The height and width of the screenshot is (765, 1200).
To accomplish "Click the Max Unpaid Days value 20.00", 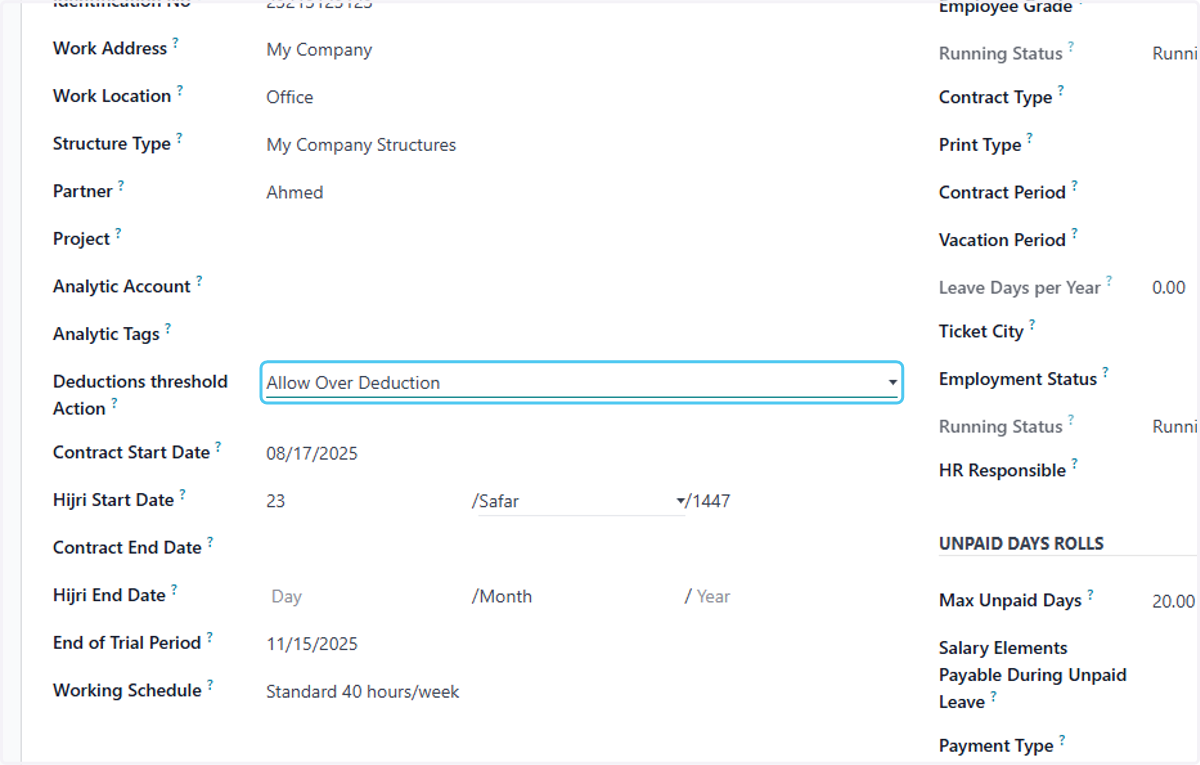I will point(1173,601).
